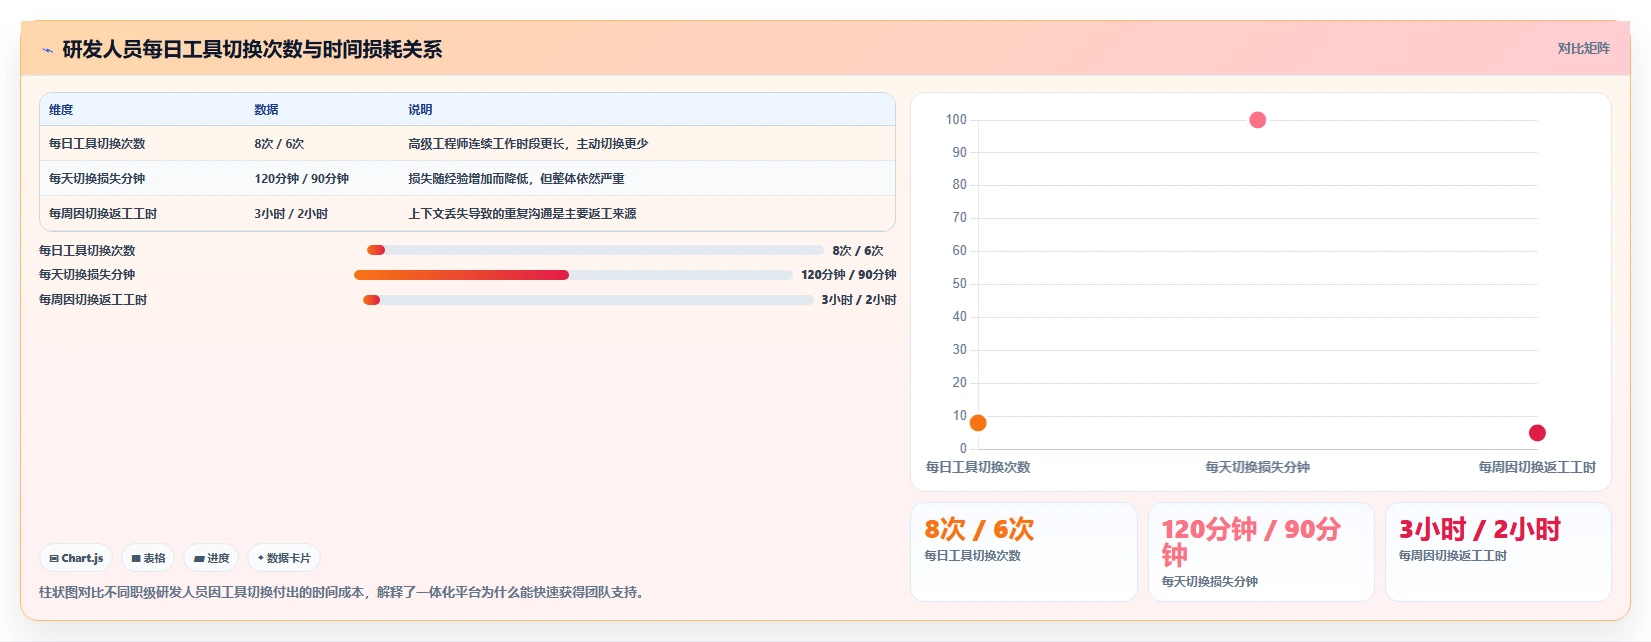Click the y-axis tick label 50
This screenshot has width=1651, height=642.
pyautogui.click(x=960, y=284)
